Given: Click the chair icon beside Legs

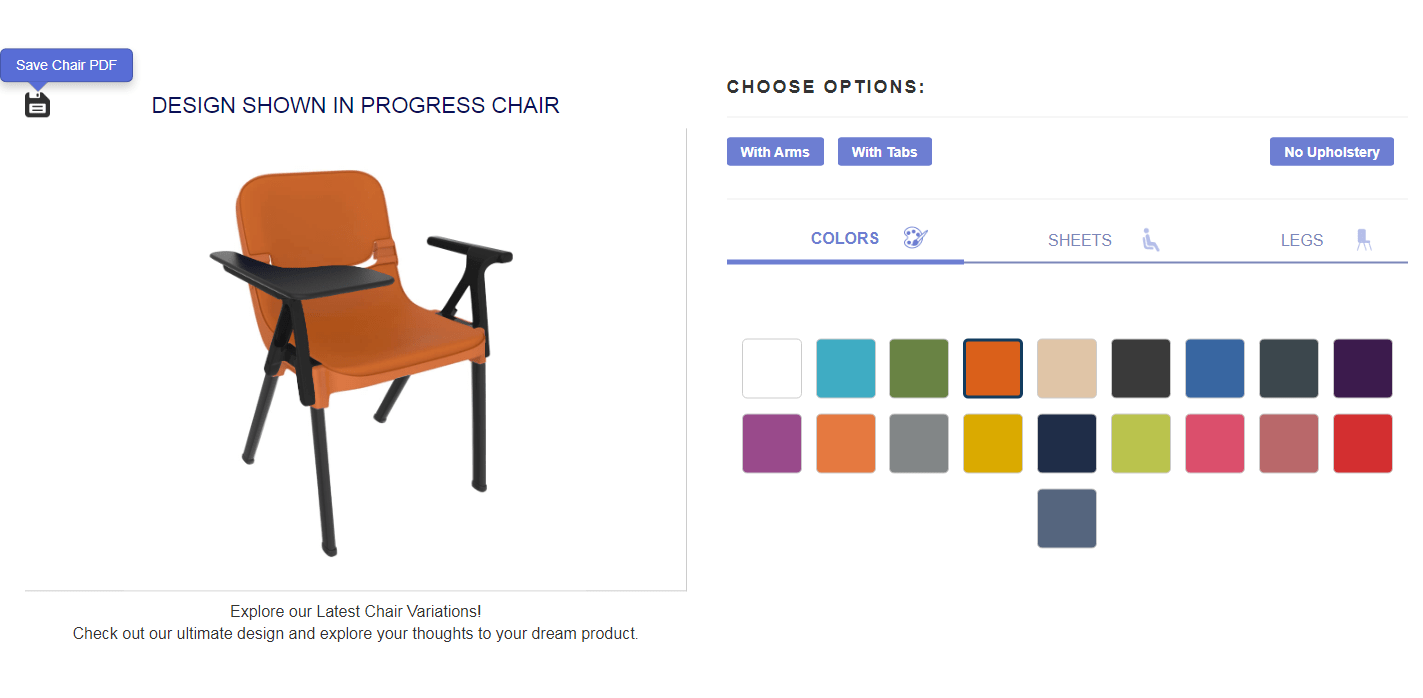Looking at the screenshot, I should click(1363, 240).
